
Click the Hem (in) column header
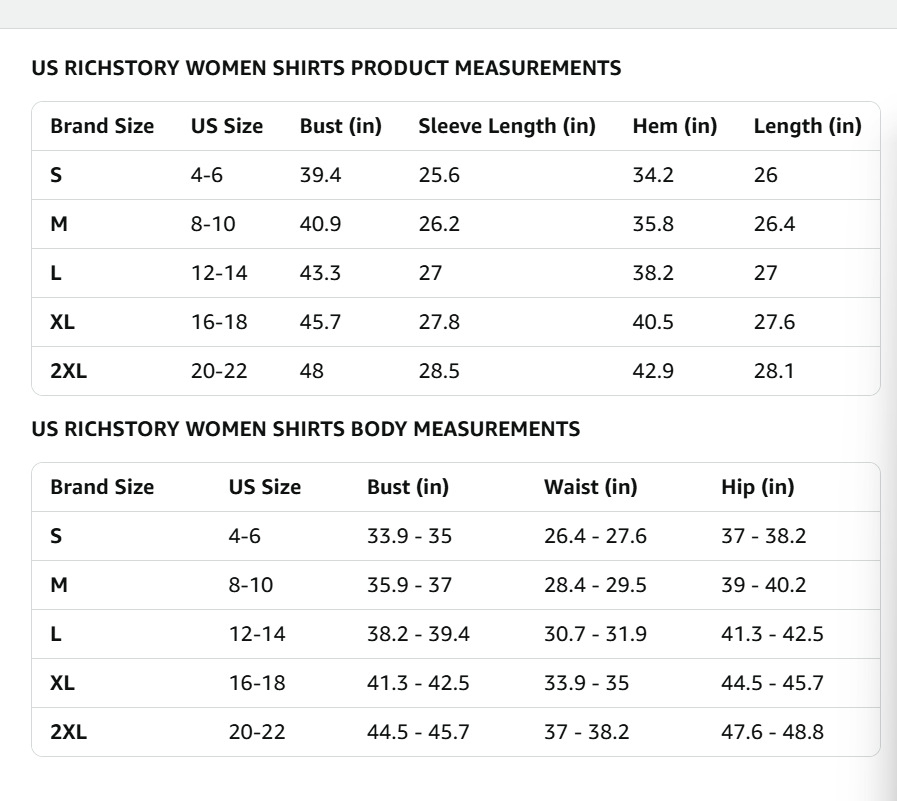tap(674, 126)
